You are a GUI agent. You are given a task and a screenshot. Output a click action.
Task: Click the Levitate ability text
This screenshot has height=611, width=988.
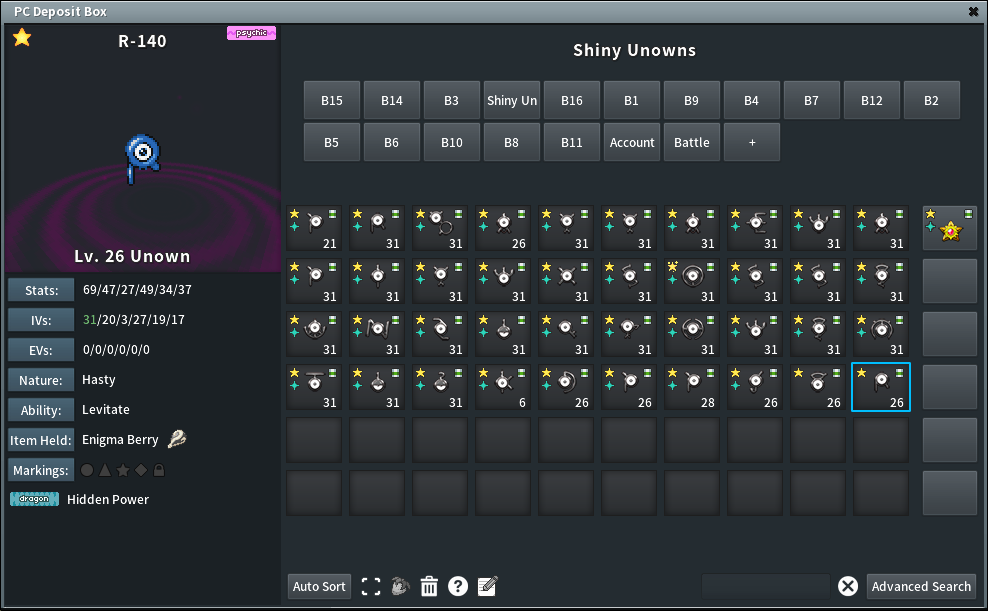click(106, 409)
